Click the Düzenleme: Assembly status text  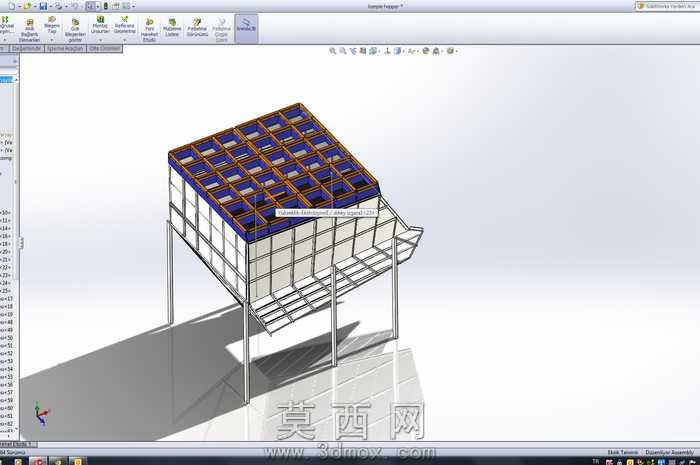pyautogui.click(x=669, y=453)
